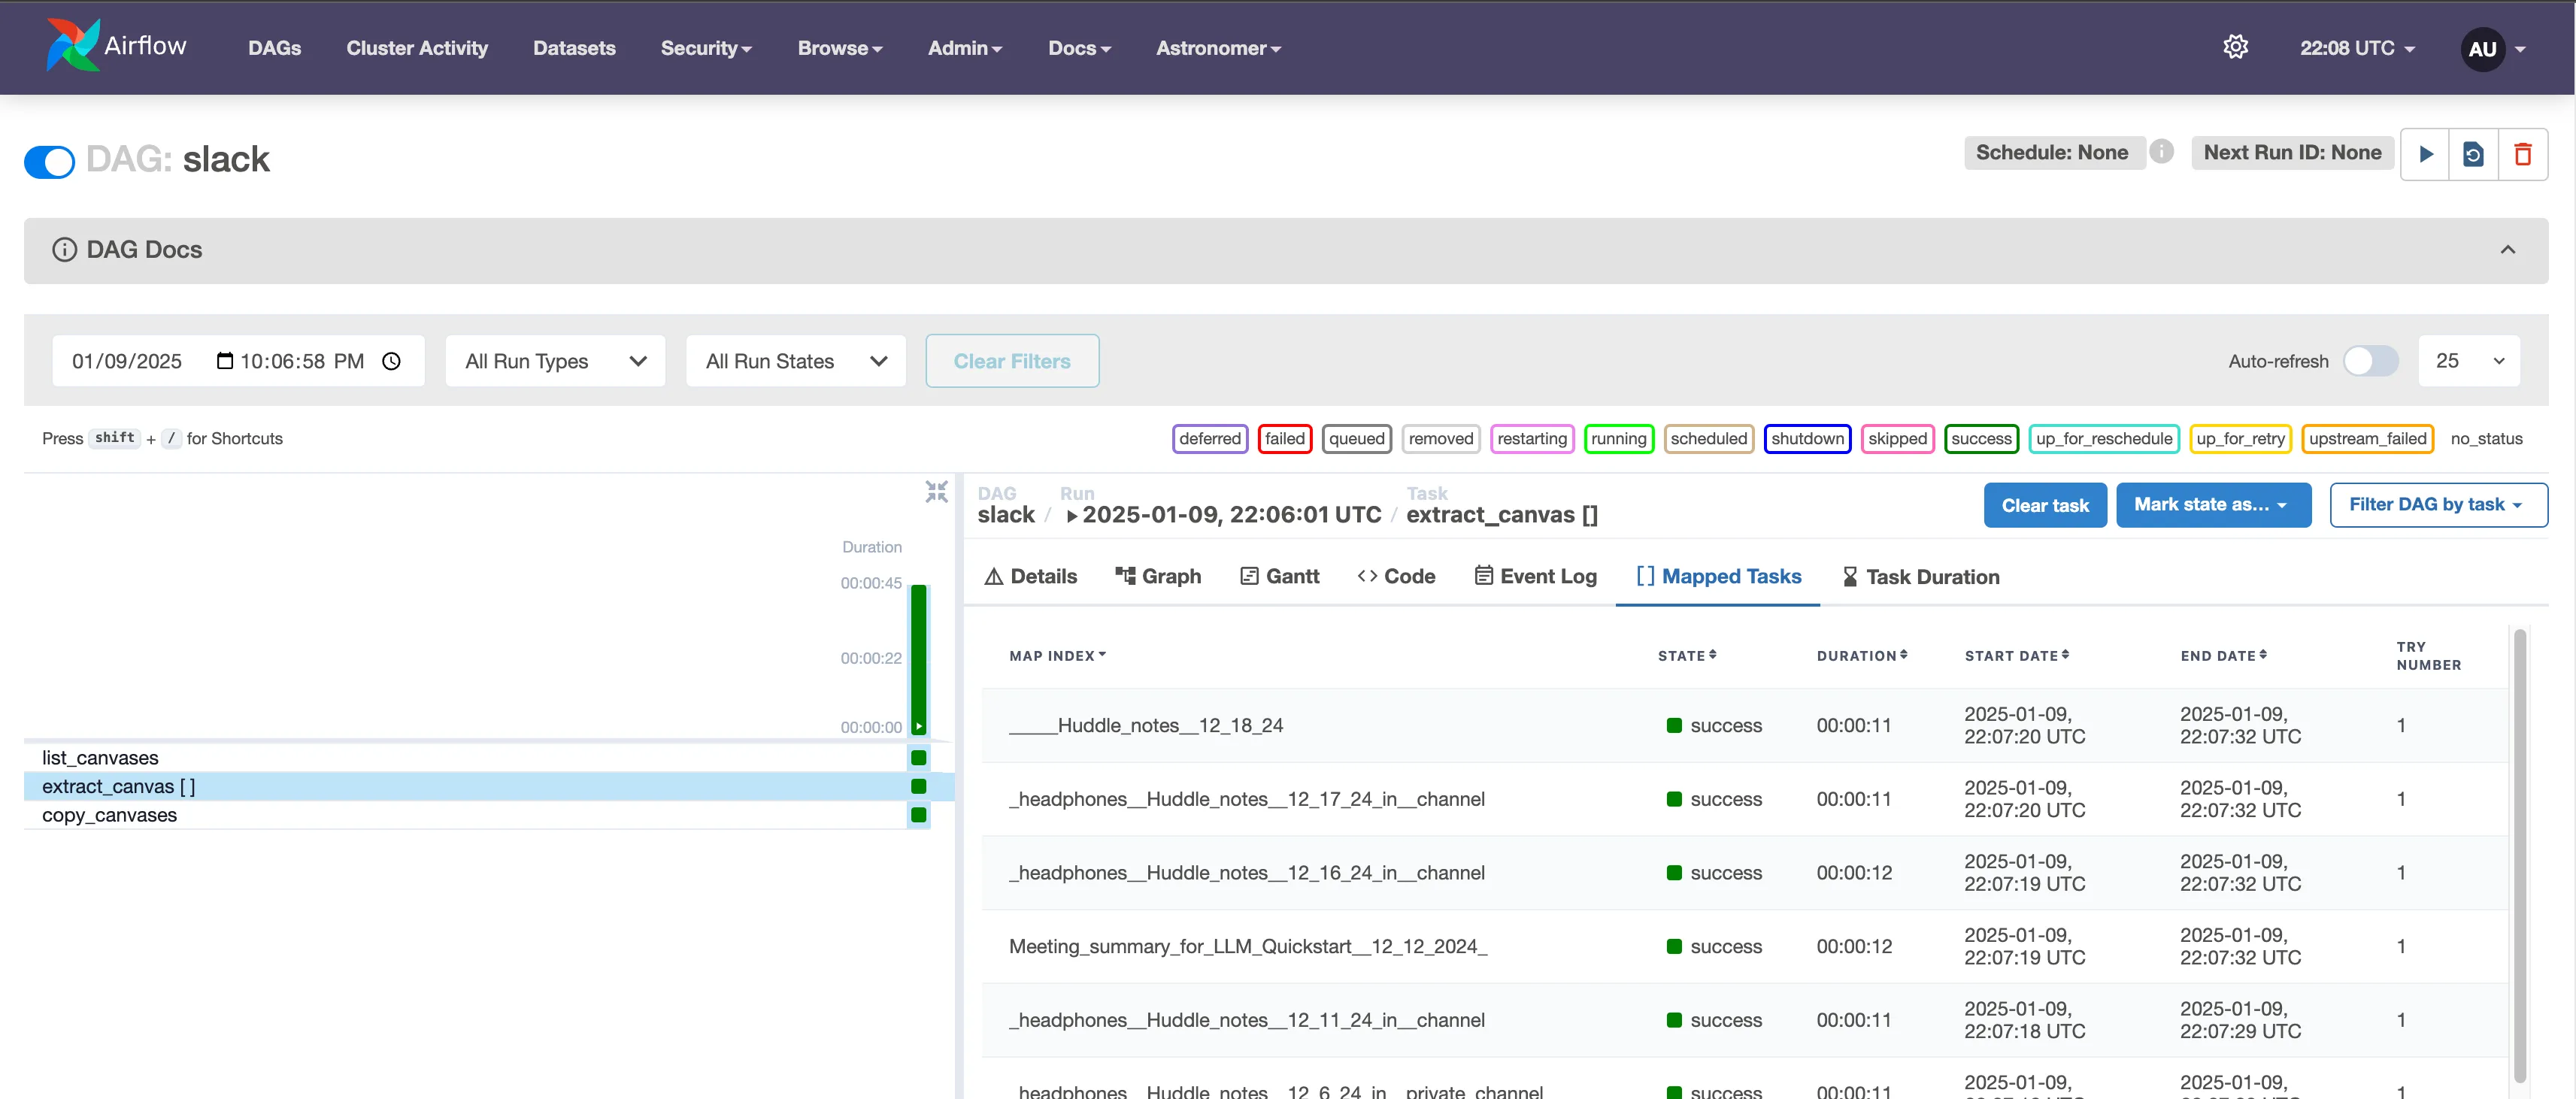The width and height of the screenshot is (2576, 1099).
Task: Trigger DAG with the play button
Action: point(2426,154)
